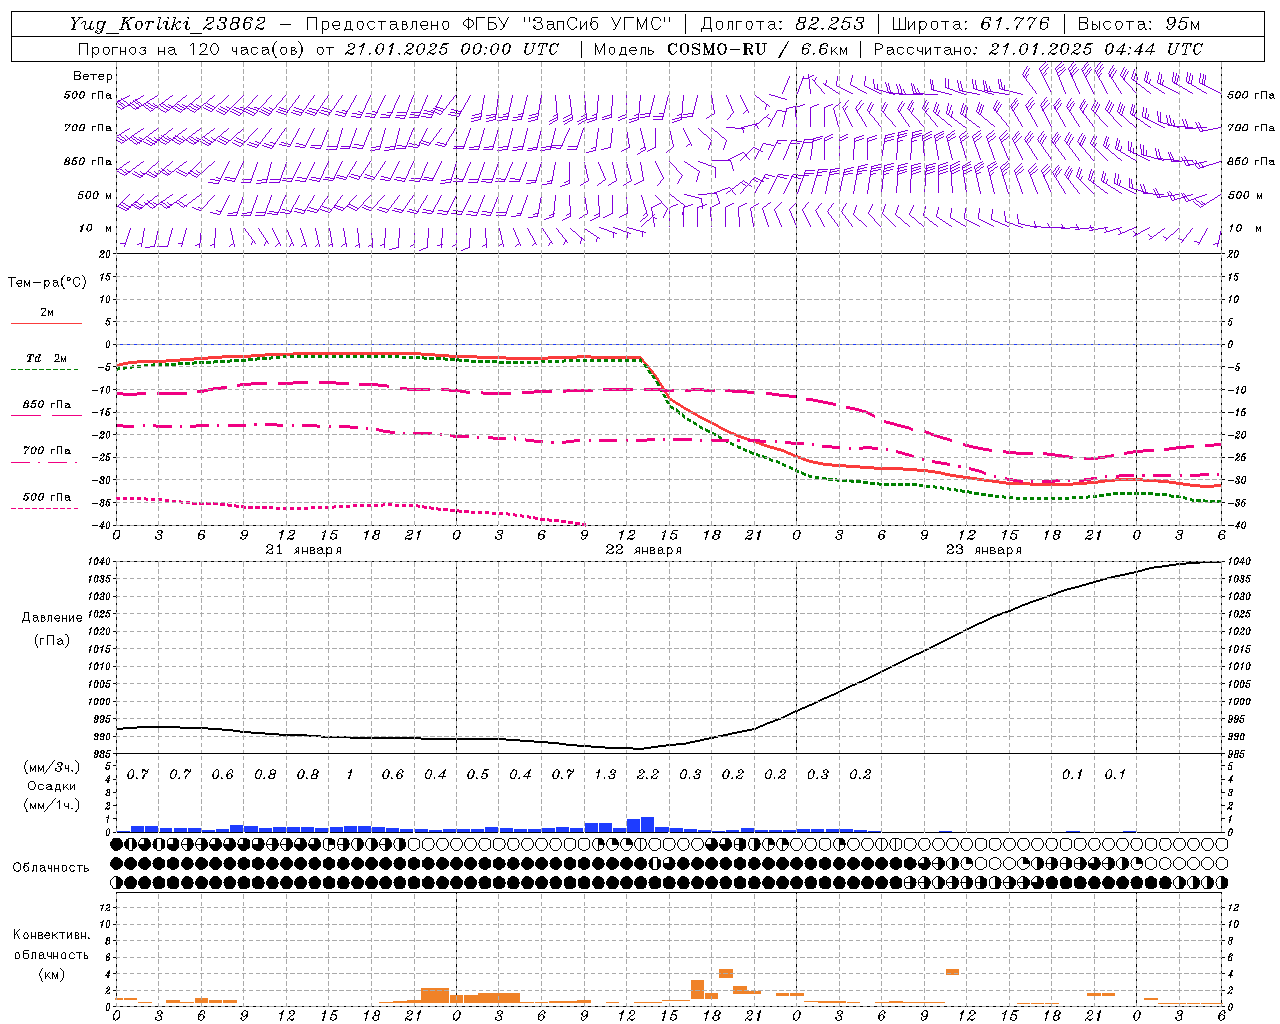This screenshot has height=1024, width=1280.
Task: Click the 2.2 precipitation value
Action: [x=647, y=774]
